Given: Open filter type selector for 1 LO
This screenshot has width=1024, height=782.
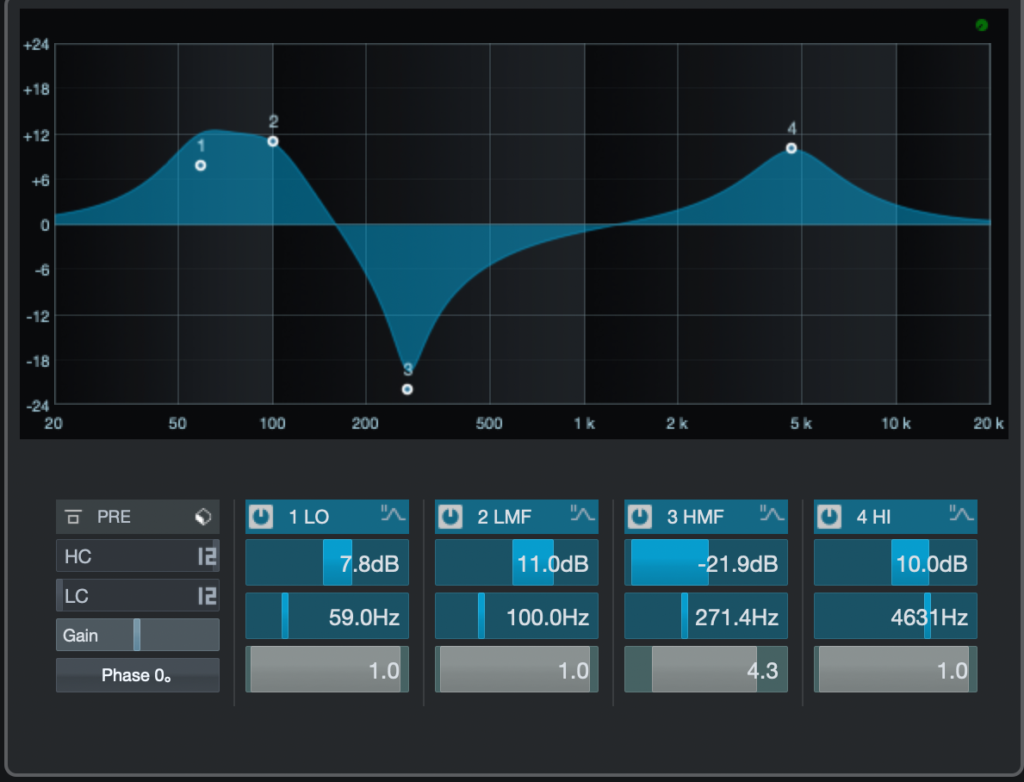Looking at the screenshot, I should 392,515.
